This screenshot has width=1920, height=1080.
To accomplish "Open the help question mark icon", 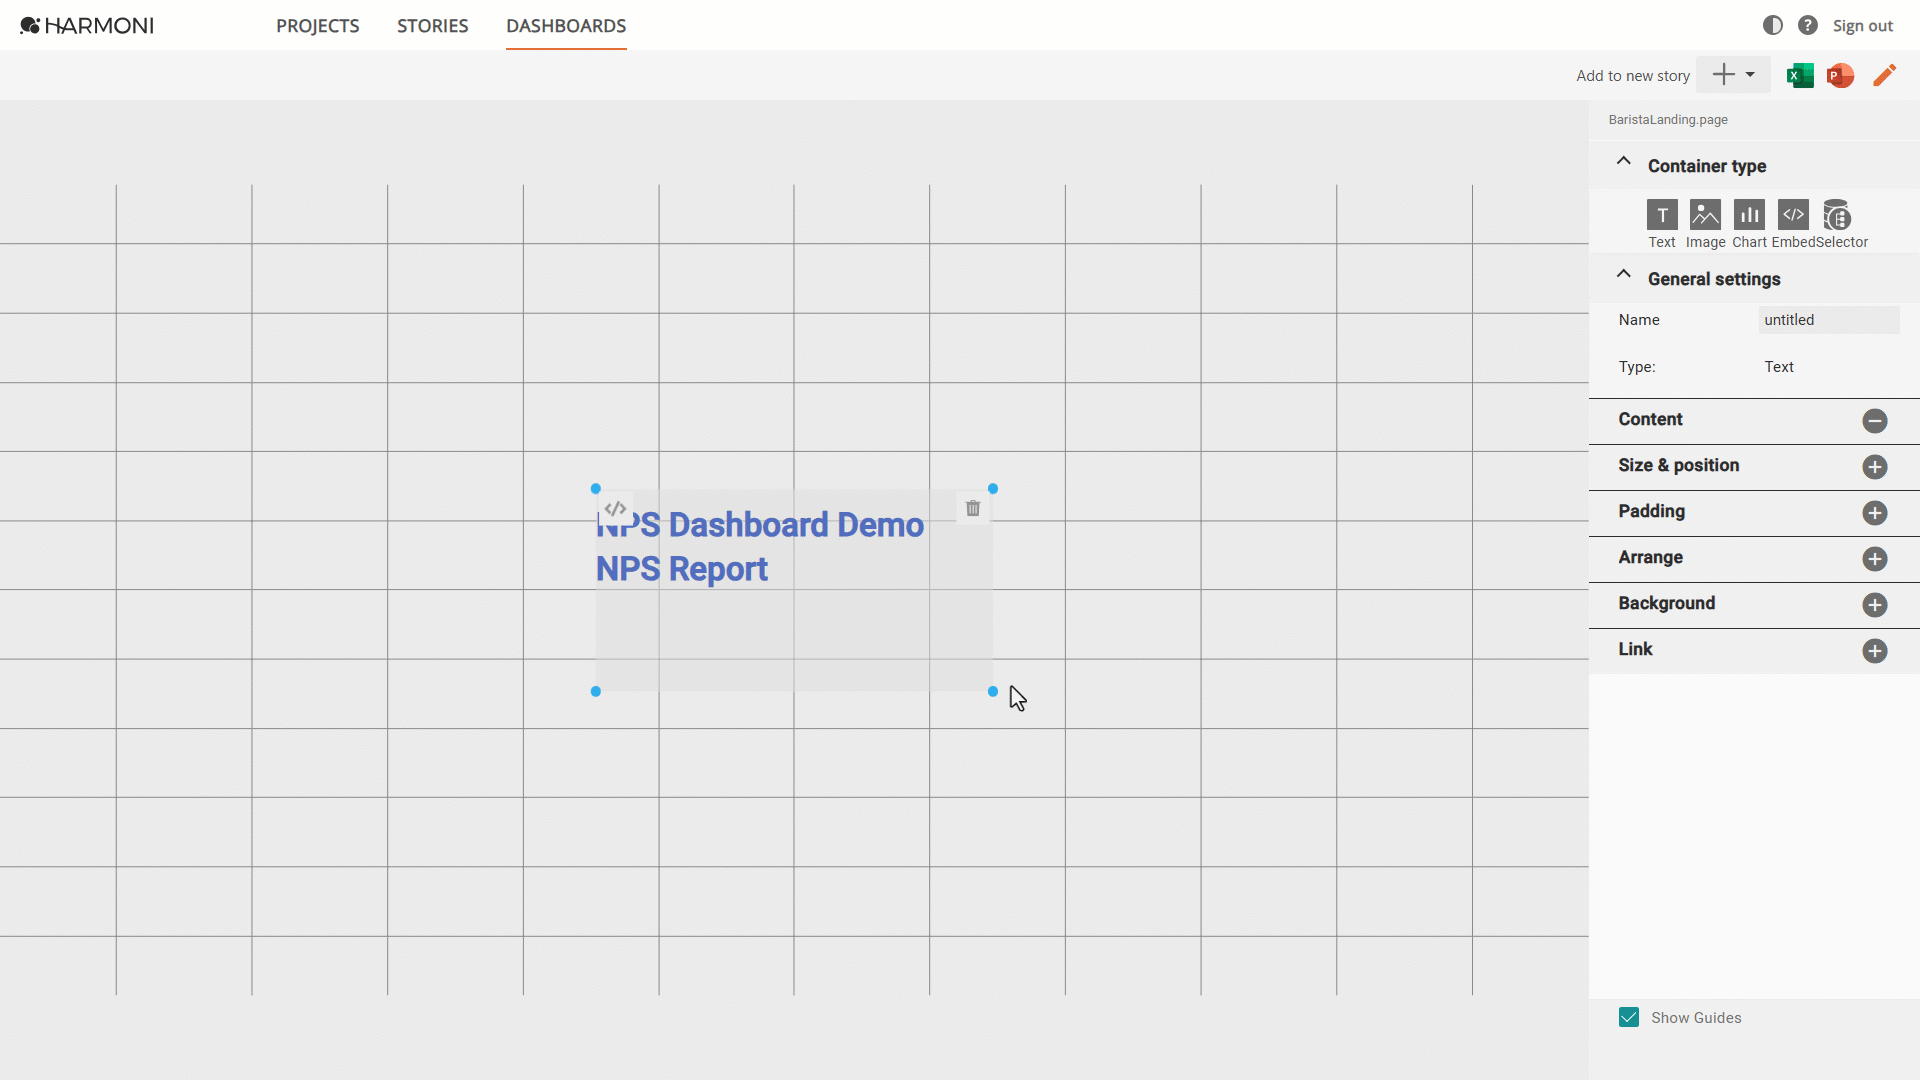I will (x=1807, y=25).
